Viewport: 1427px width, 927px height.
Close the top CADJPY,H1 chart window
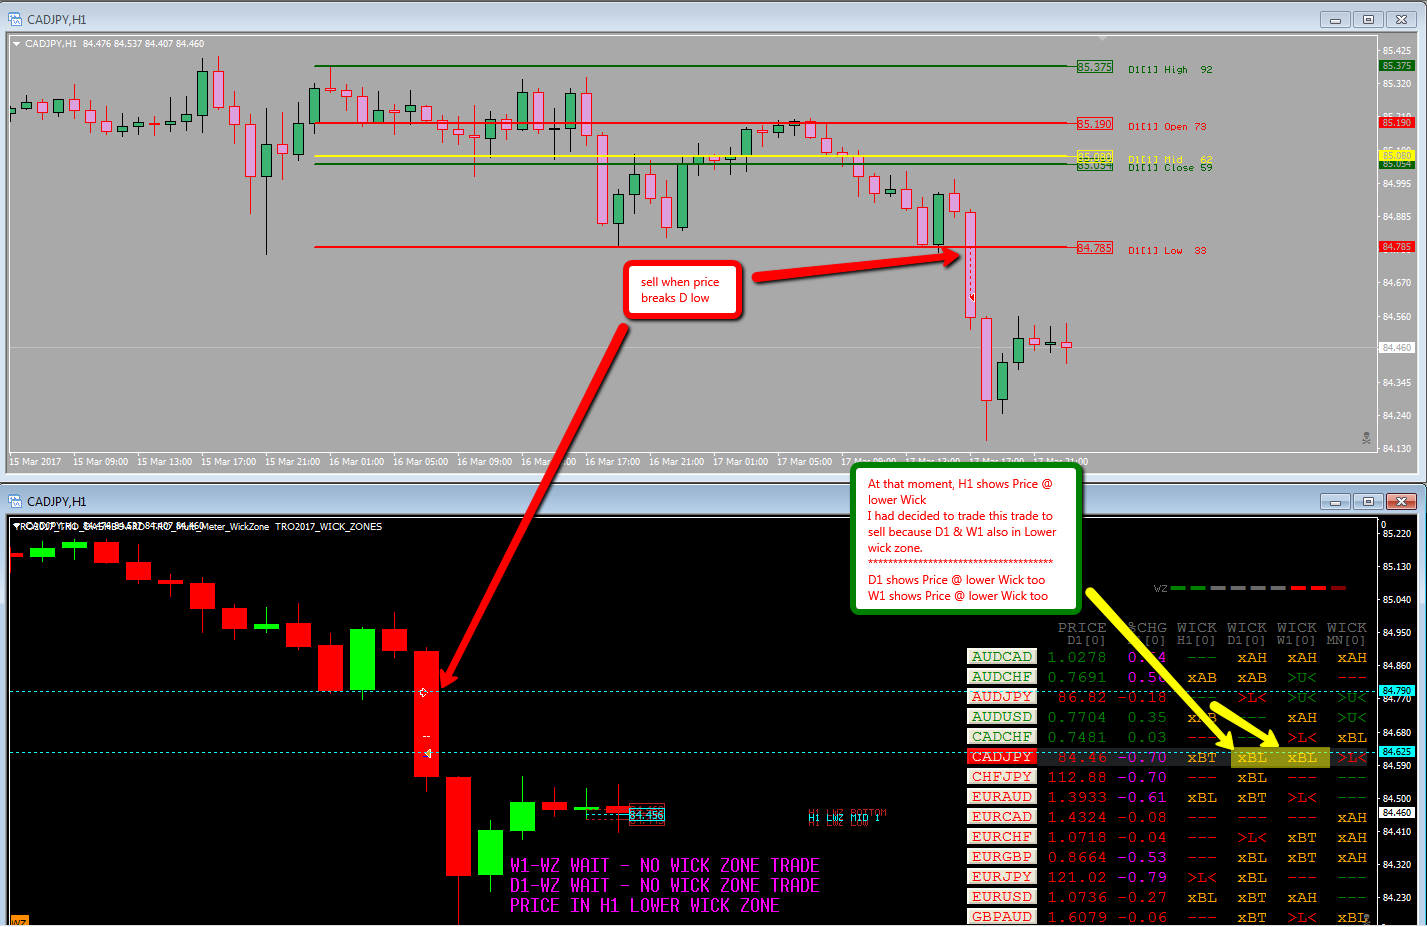click(x=1403, y=19)
